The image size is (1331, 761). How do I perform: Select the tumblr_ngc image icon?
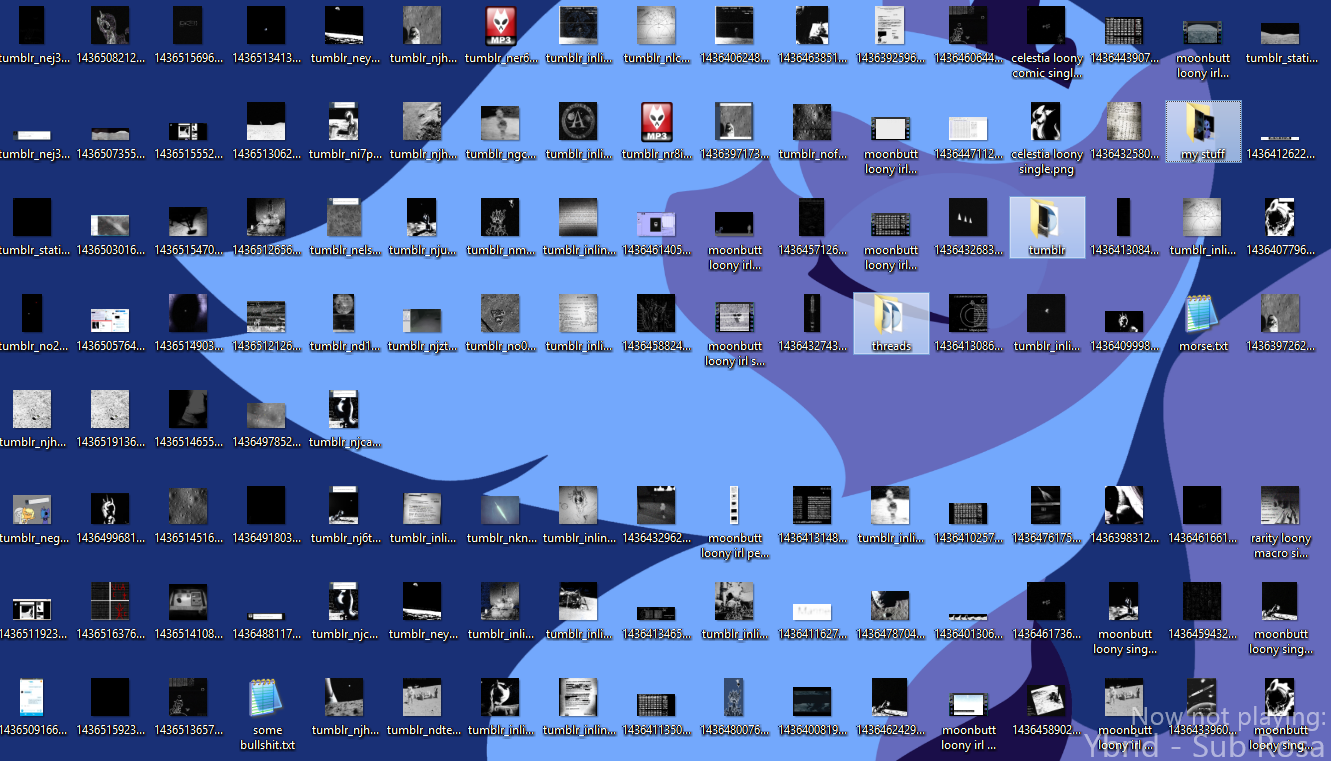click(x=501, y=122)
